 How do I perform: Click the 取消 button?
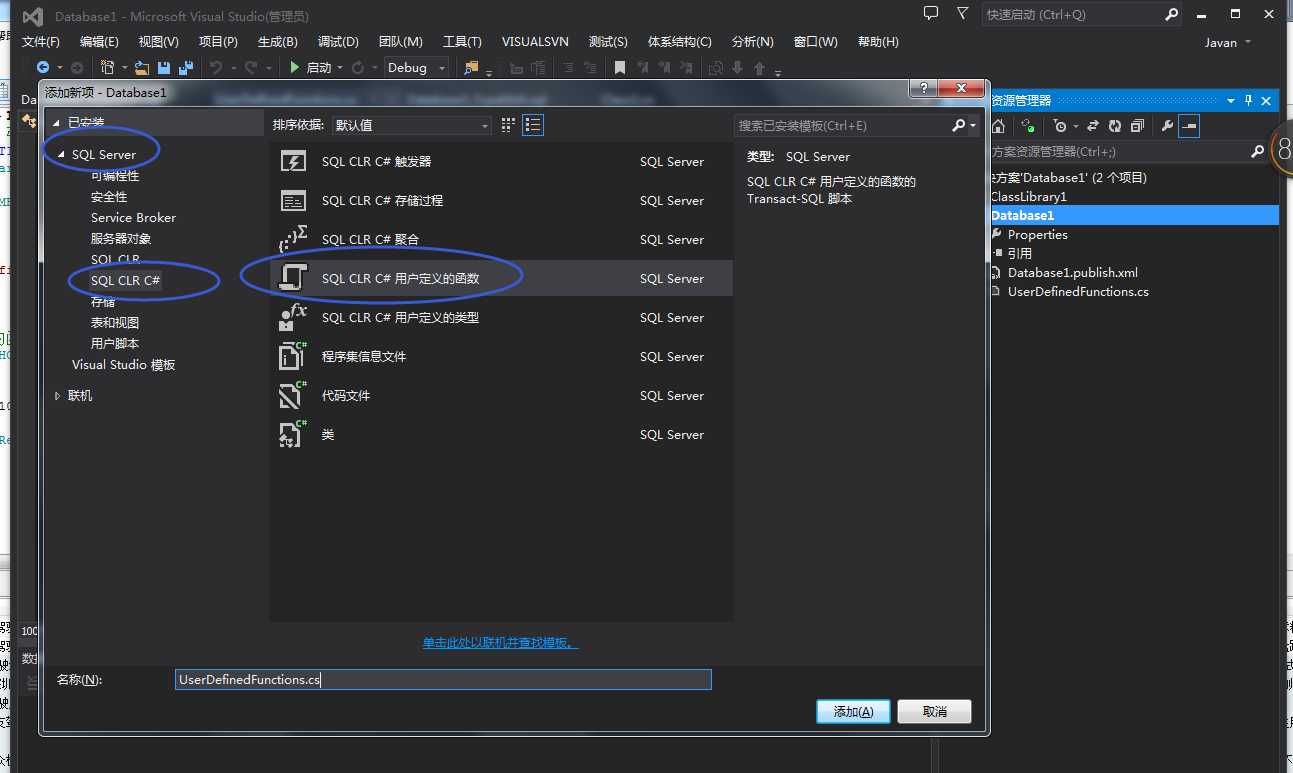935,712
